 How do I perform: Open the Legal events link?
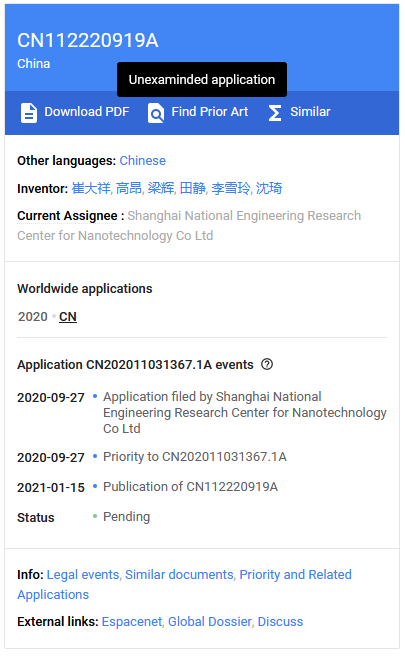pyautogui.click(x=83, y=575)
